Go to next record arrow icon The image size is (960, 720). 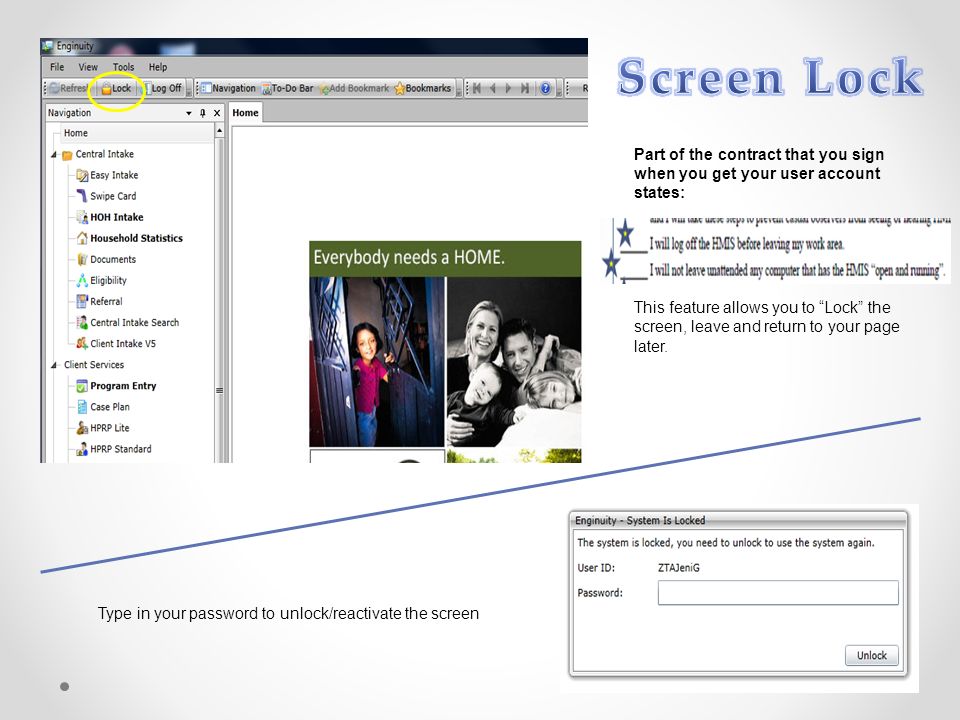coord(508,88)
